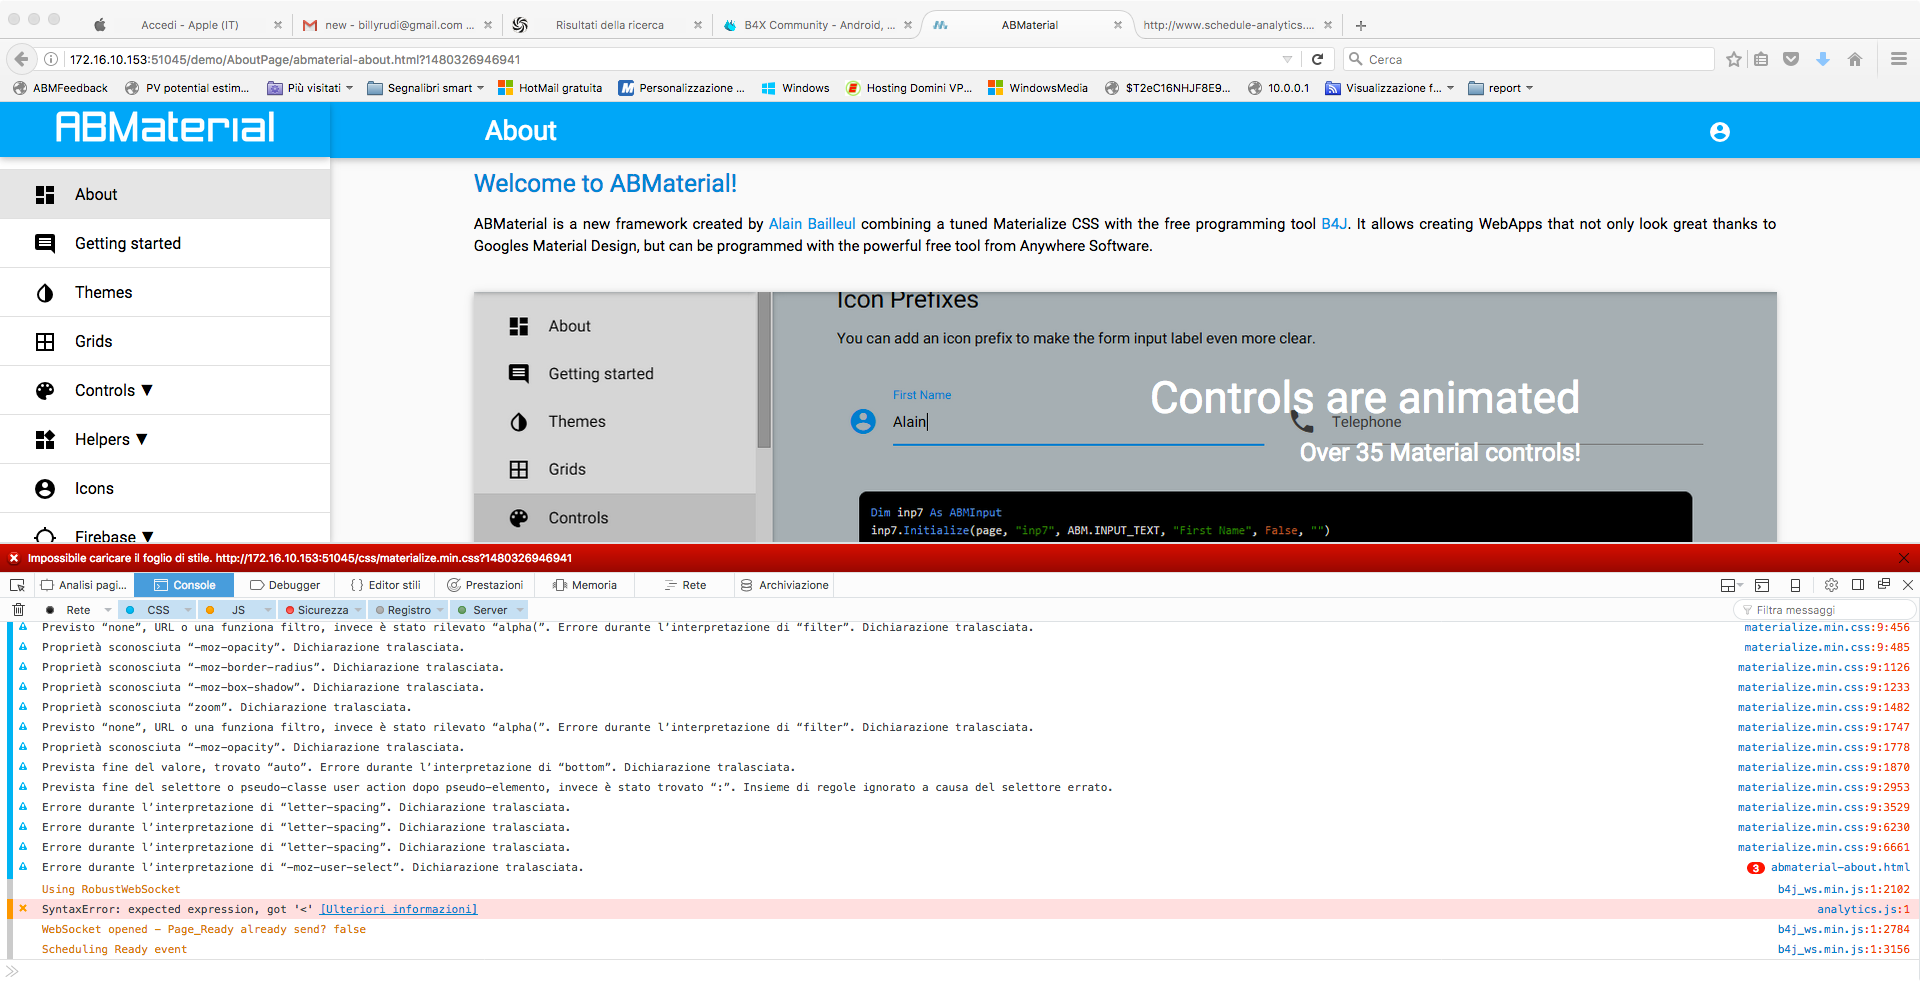Image resolution: width=1920 pixels, height=982 pixels.
Task: Click the site info icon in address bar
Action: pyautogui.click(x=51, y=59)
